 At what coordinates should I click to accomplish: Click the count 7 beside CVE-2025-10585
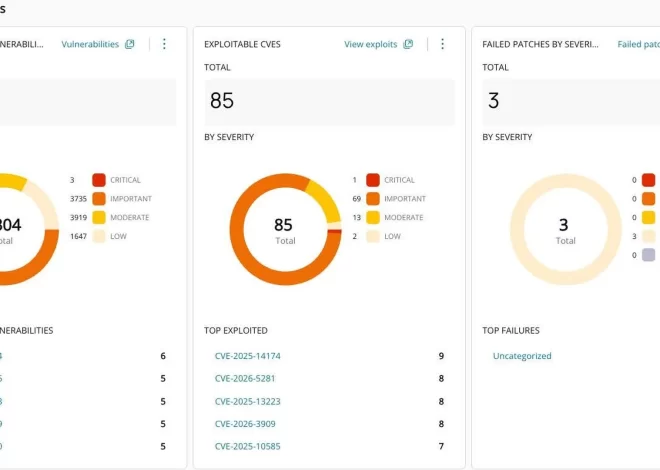pyautogui.click(x=441, y=446)
